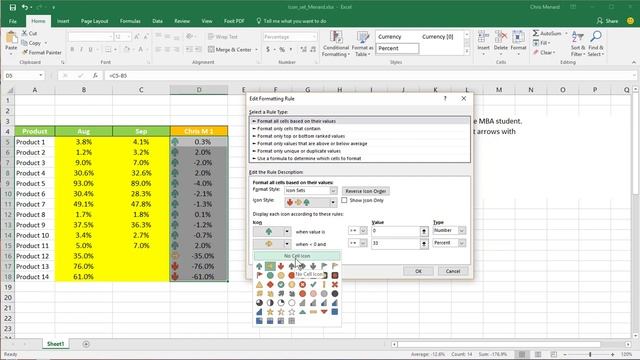Select the yellow dash cell icon
The width and height of the screenshot is (640, 360).
click(x=313, y=312)
